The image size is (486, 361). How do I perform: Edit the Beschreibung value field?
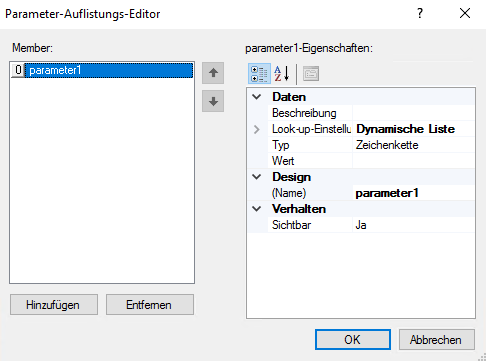(413, 113)
